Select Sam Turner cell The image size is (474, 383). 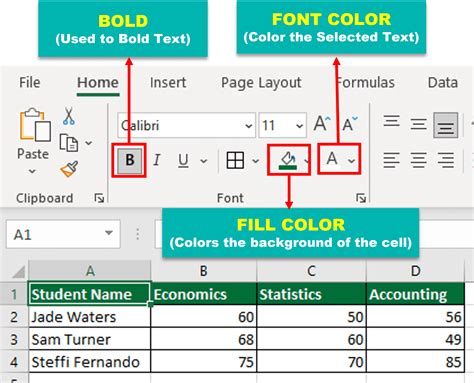[89, 339]
